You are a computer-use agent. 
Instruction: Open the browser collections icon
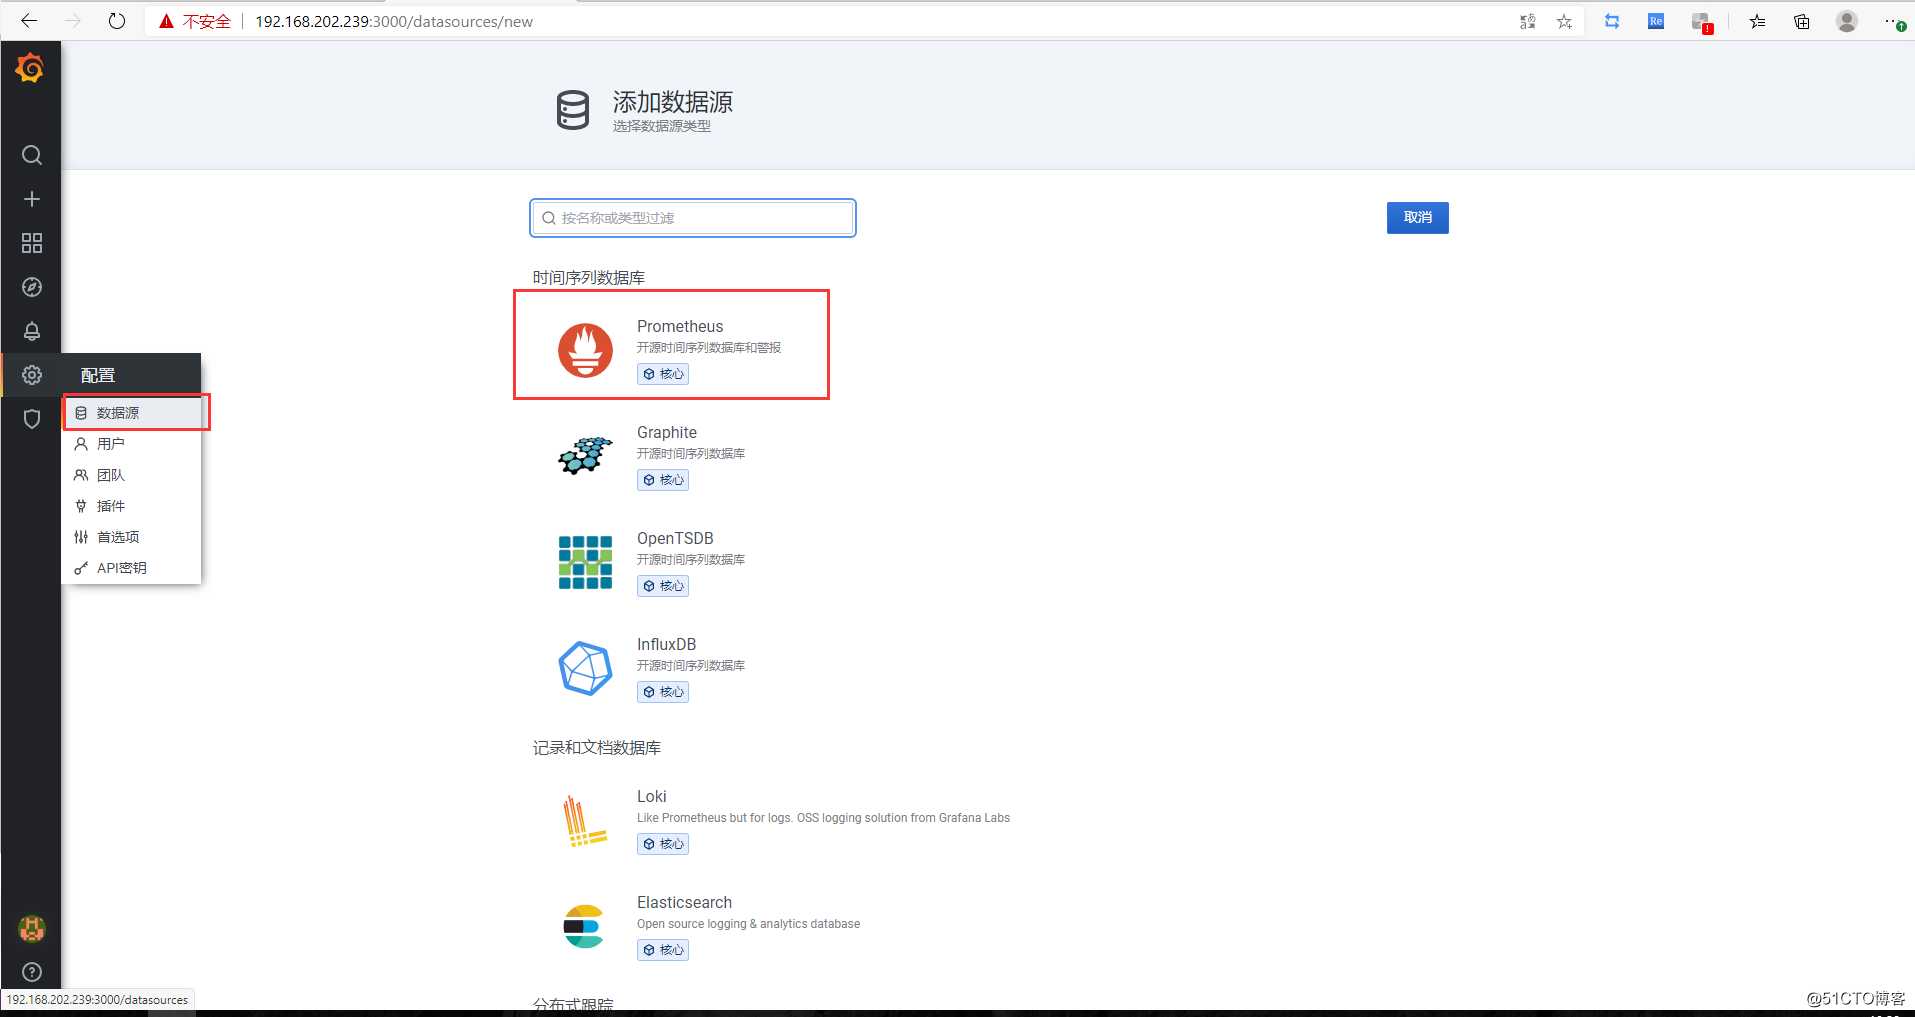click(x=1802, y=21)
